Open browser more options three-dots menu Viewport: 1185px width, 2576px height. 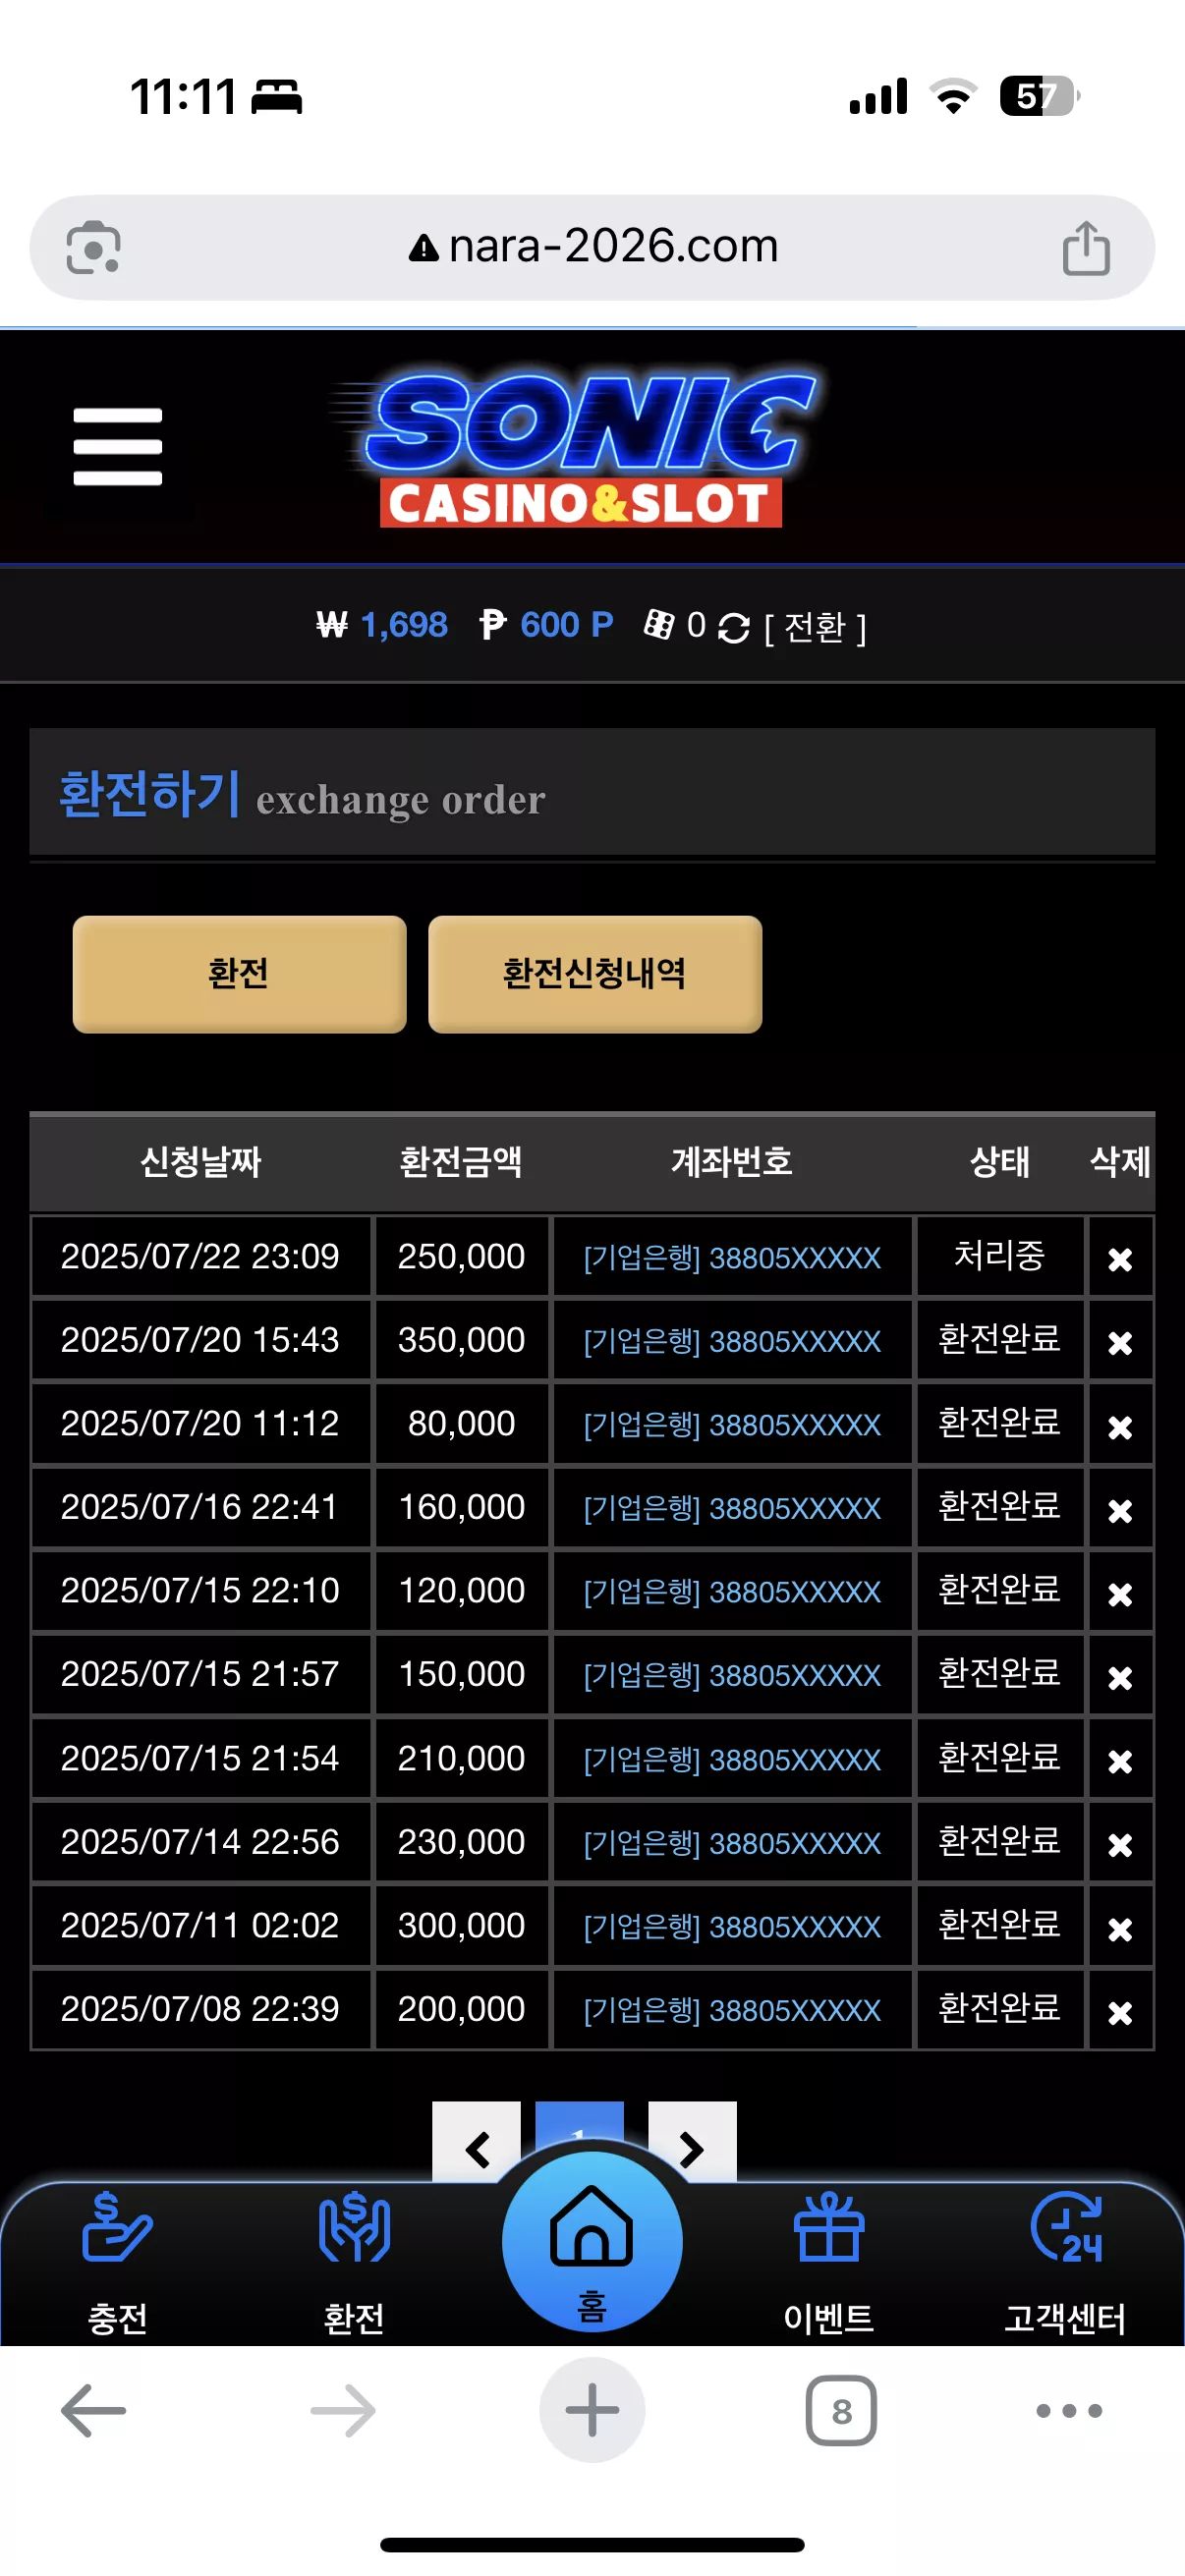coord(1069,2411)
